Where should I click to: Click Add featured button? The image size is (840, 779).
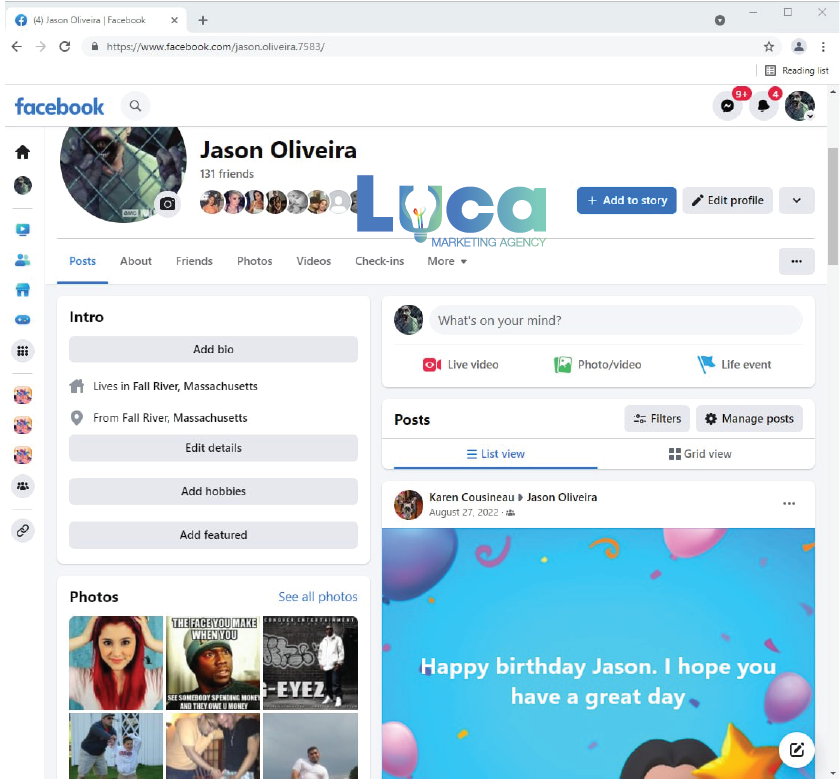[x=213, y=535]
